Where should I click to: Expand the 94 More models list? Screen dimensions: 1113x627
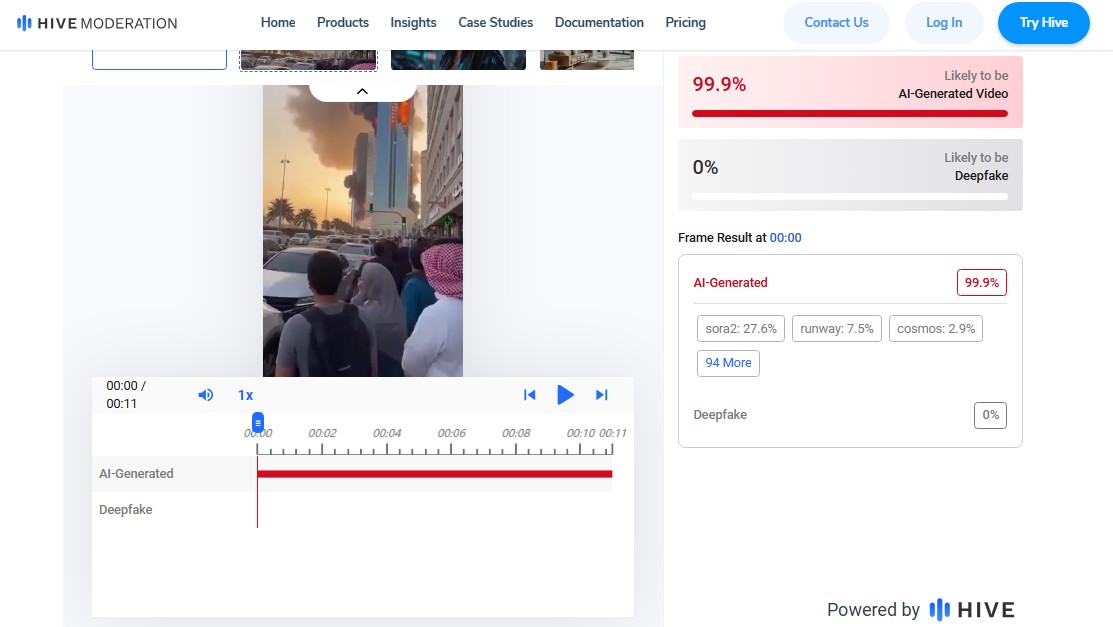coord(728,363)
